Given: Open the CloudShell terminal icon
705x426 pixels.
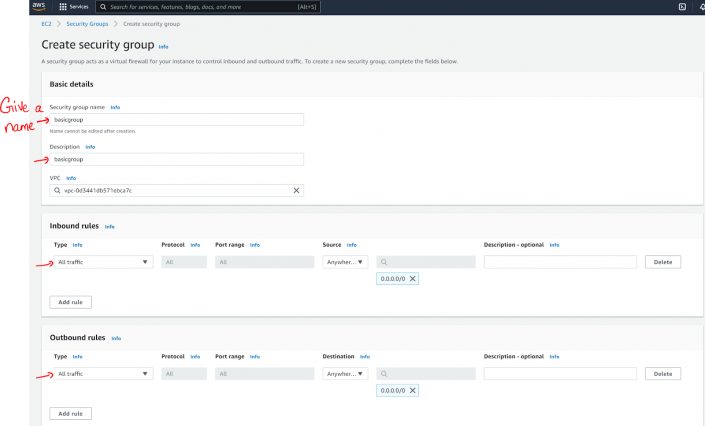Looking at the screenshot, I should pyautogui.click(x=681, y=7).
